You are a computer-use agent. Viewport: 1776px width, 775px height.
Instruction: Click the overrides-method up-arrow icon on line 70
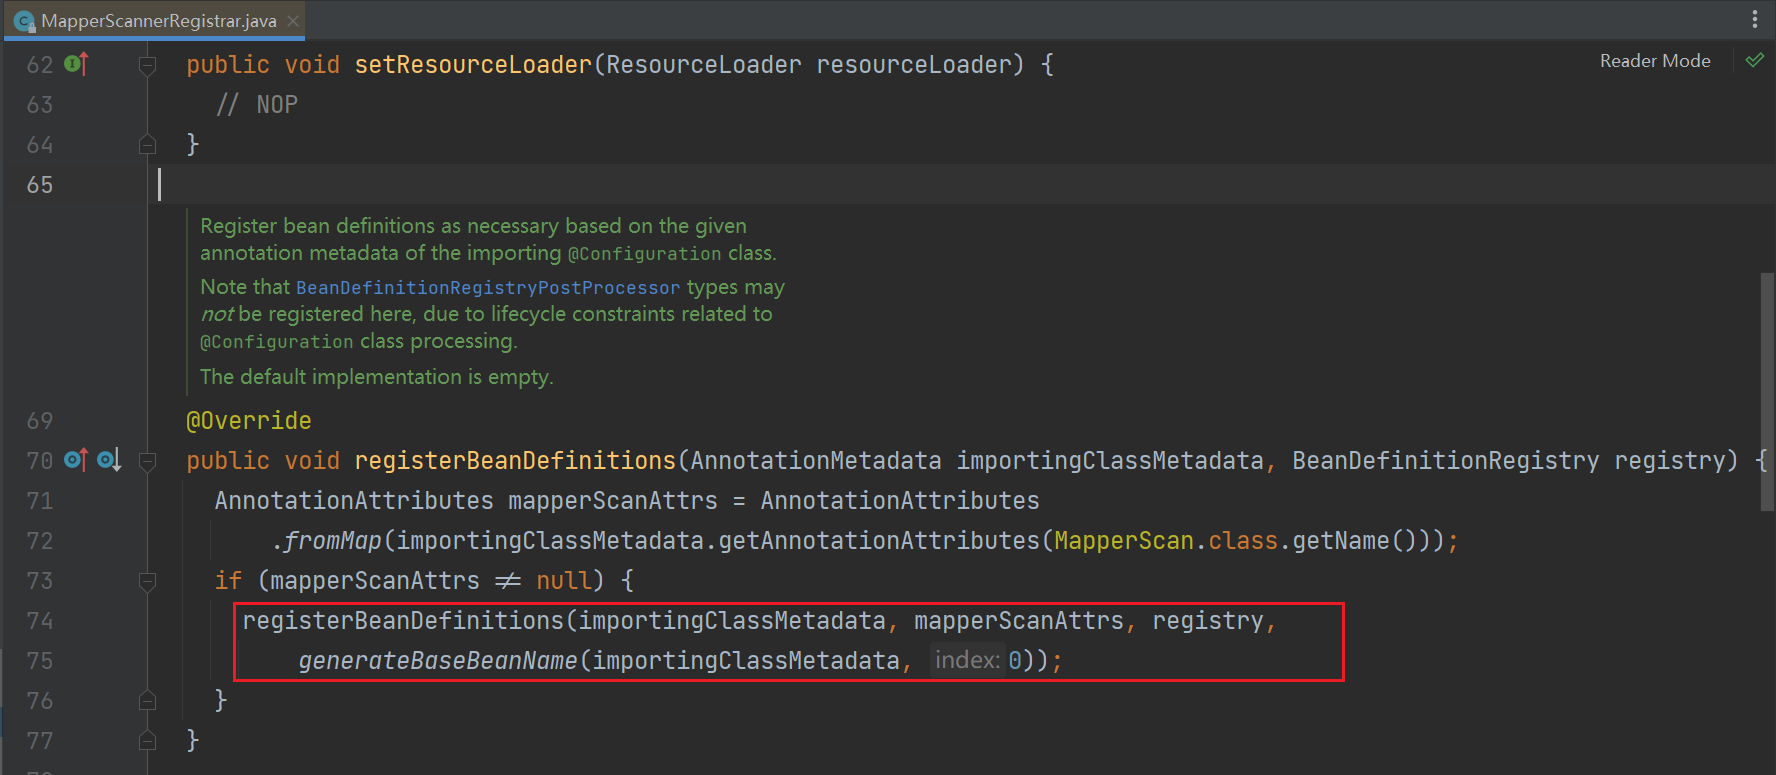pyautogui.click(x=76, y=460)
